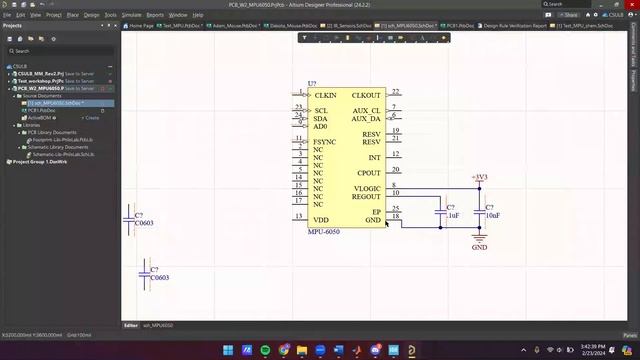Click the Share button
Viewport: 640px width, 360px height.
click(x=569, y=15)
